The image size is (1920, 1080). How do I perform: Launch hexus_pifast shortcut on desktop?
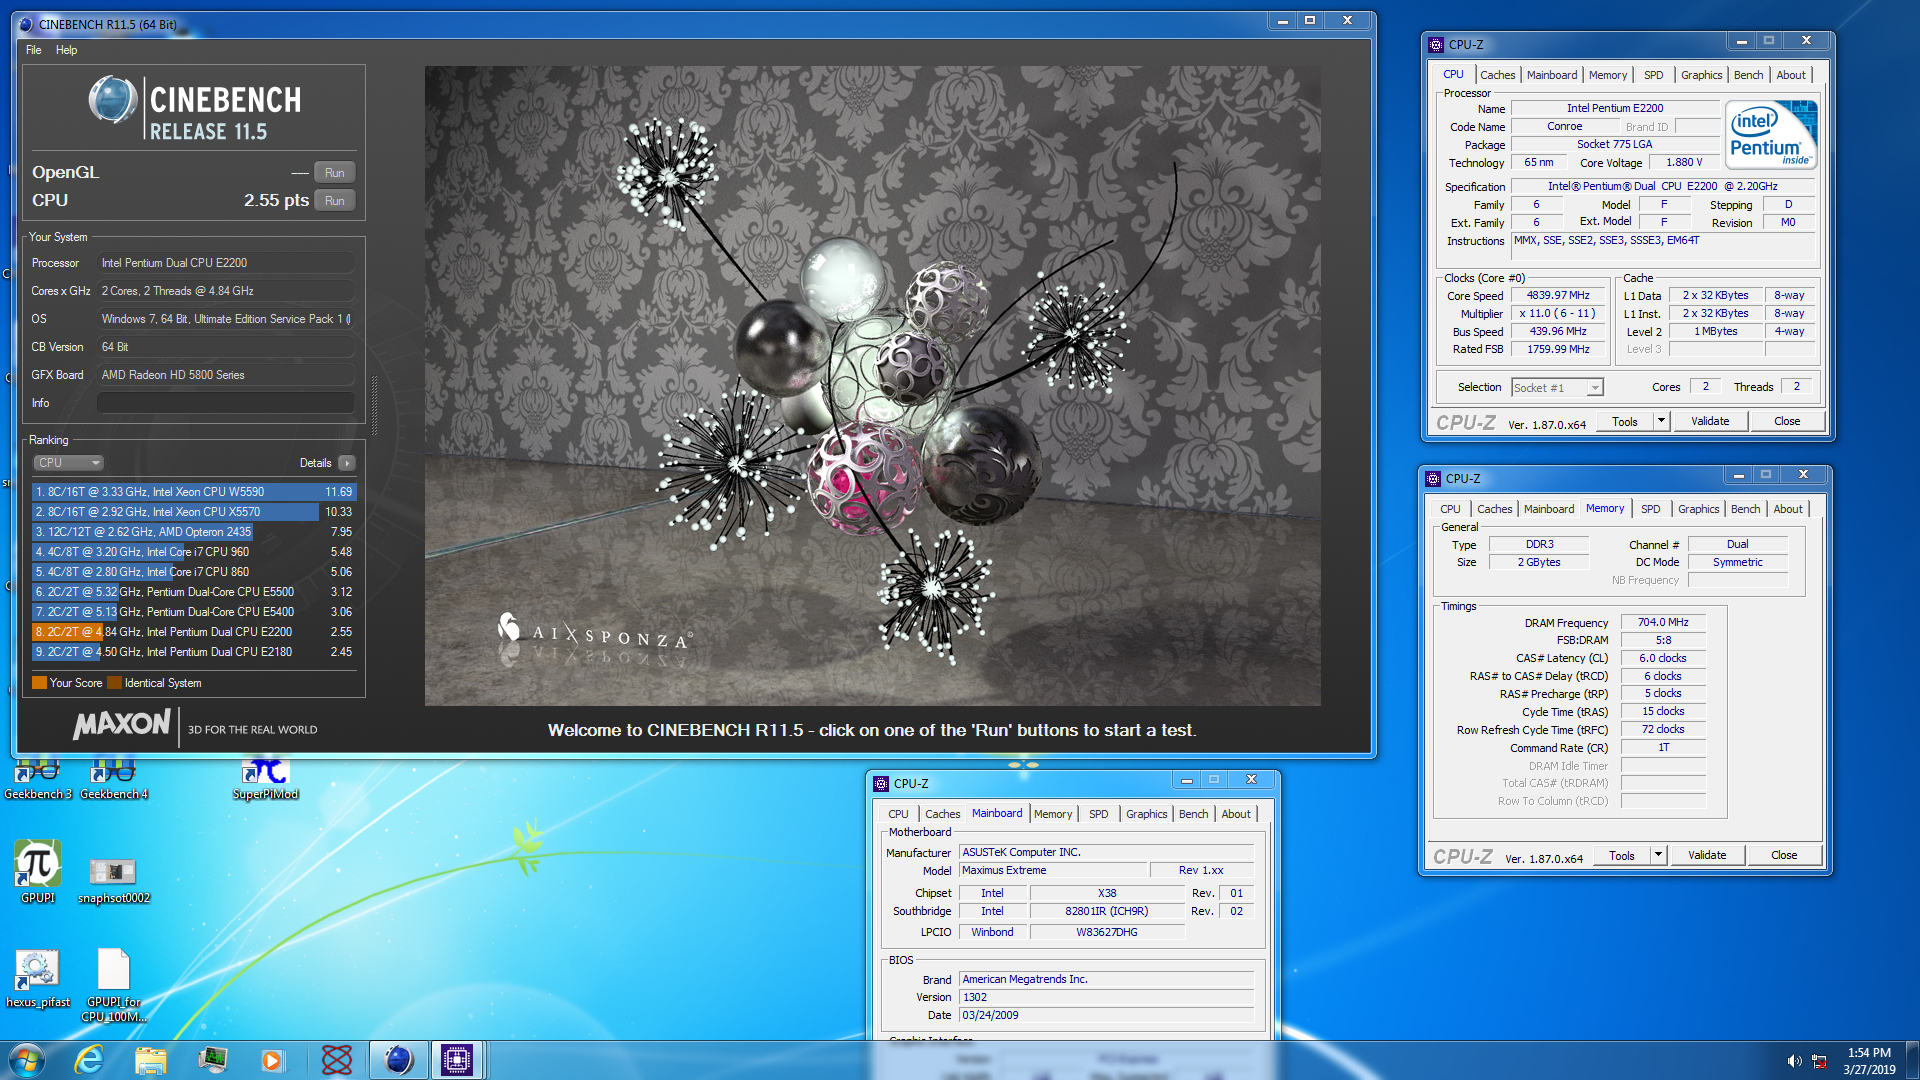[x=38, y=978]
